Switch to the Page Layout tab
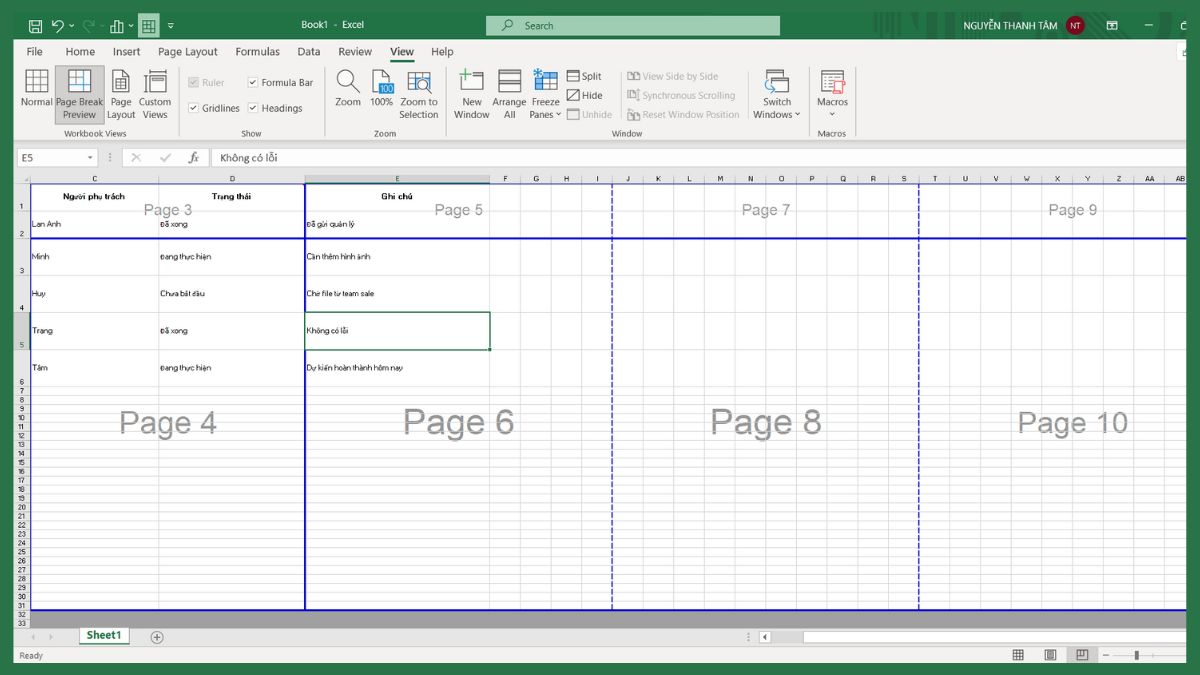Viewport: 1200px width, 675px height. pos(187,52)
